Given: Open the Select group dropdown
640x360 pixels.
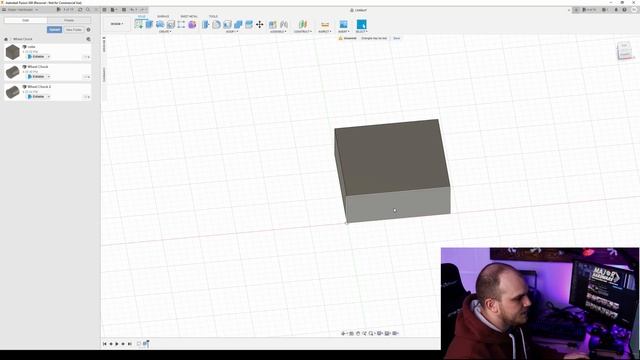Looking at the screenshot, I should [x=361, y=31].
